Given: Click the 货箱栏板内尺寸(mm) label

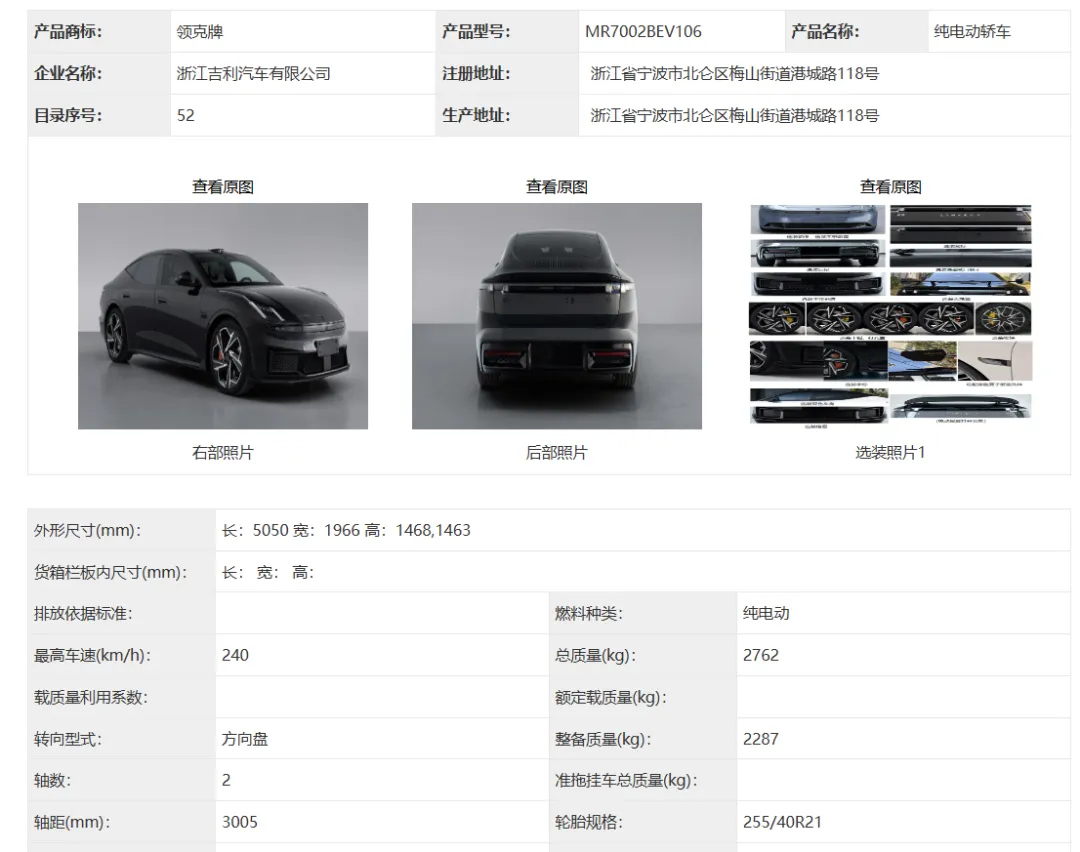Looking at the screenshot, I should 110,572.
